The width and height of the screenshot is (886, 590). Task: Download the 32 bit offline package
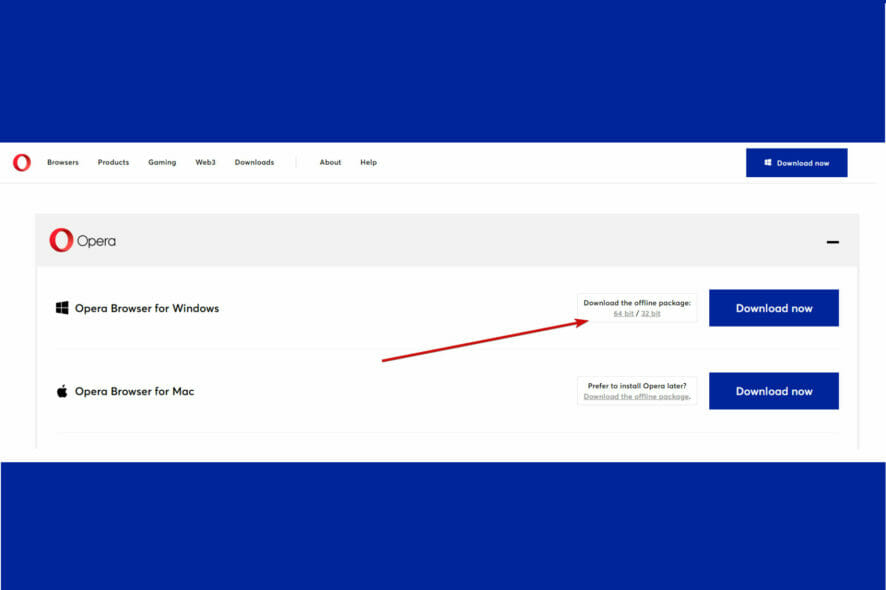[x=650, y=314]
